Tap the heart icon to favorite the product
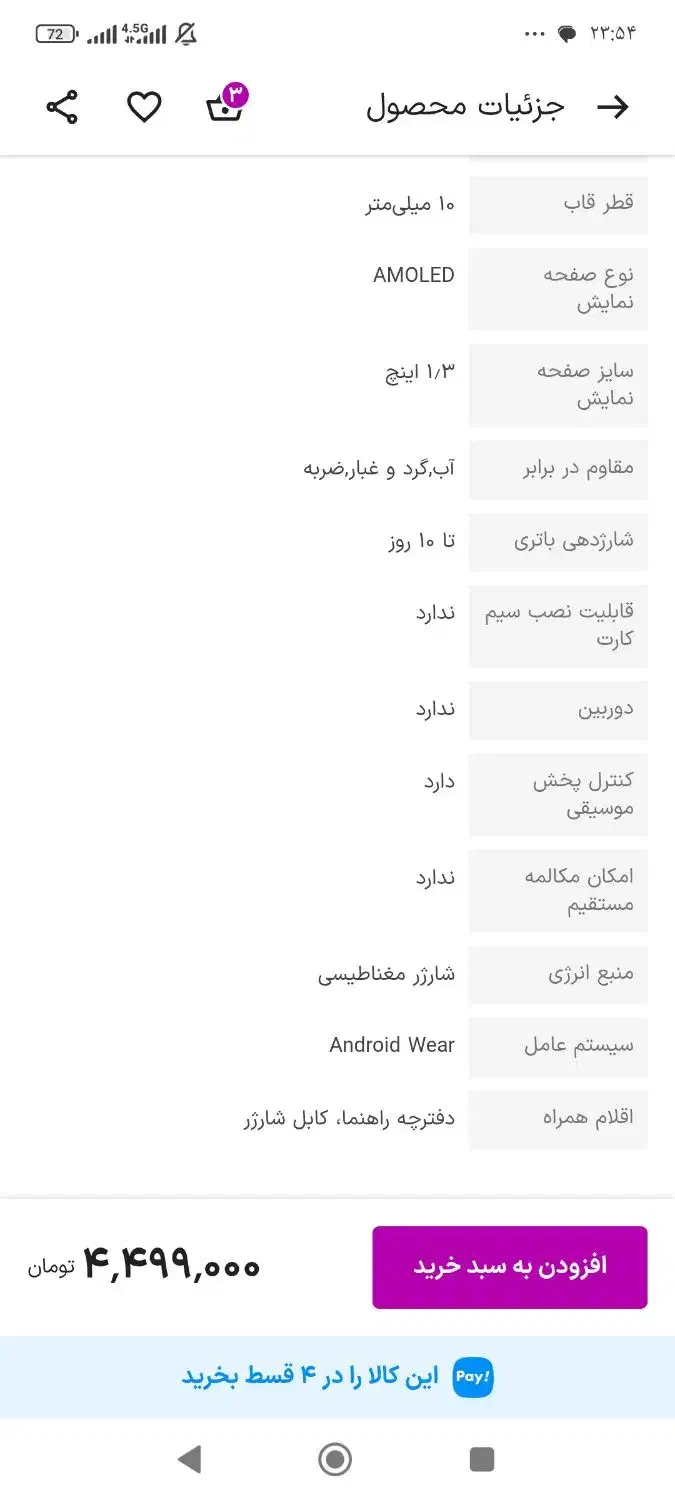The width and height of the screenshot is (675, 1500). (x=144, y=105)
